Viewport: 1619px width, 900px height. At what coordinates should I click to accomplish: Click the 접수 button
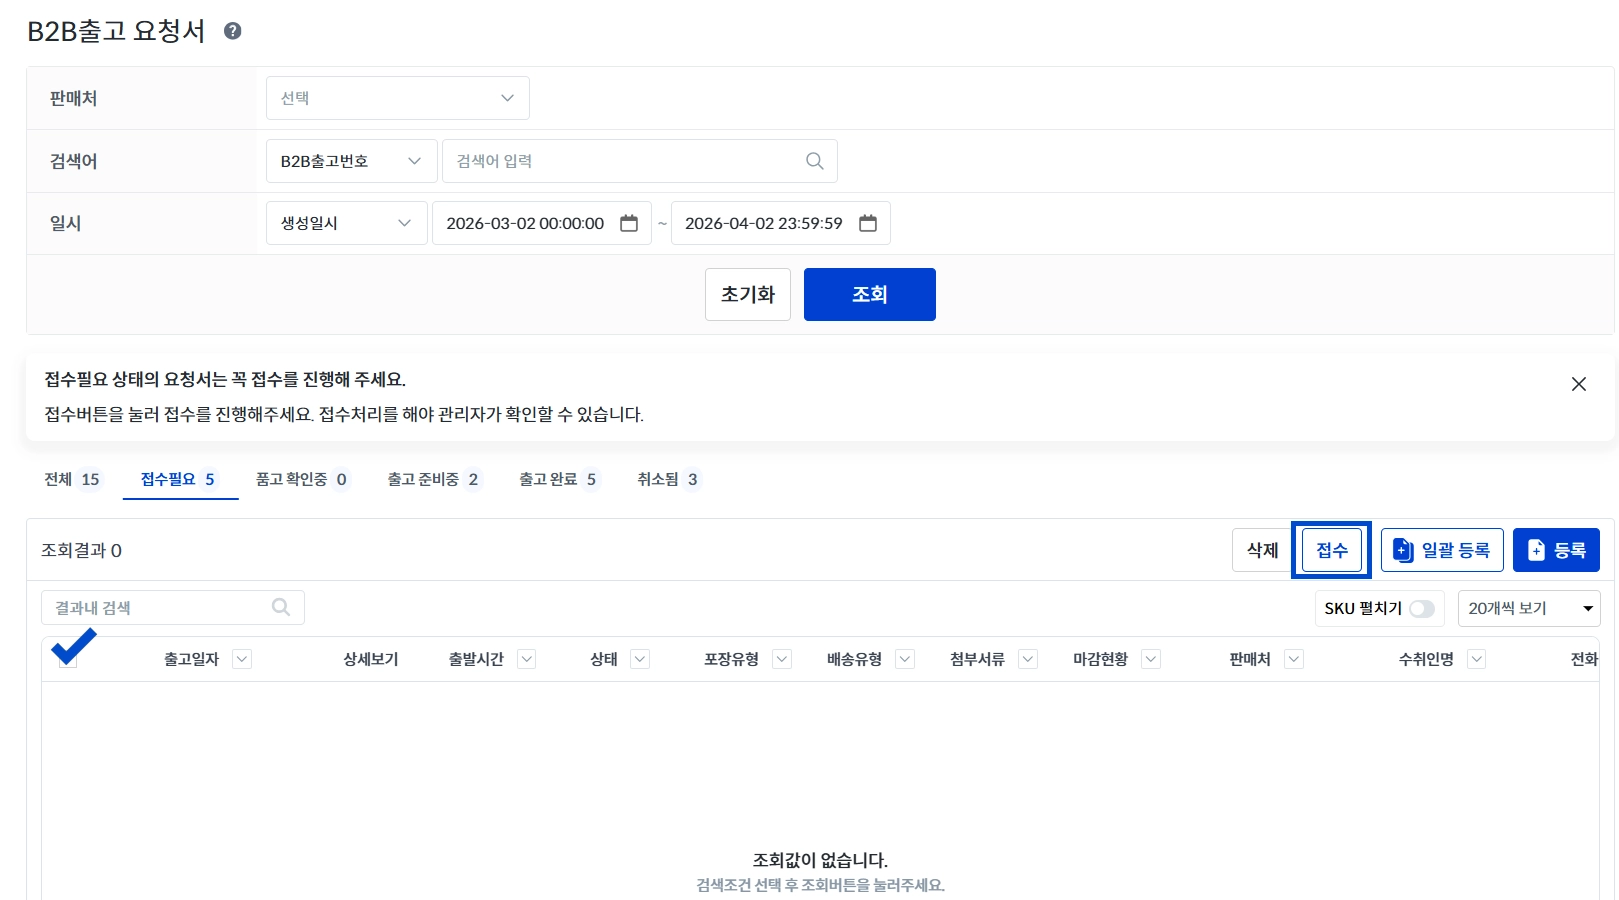click(1332, 550)
